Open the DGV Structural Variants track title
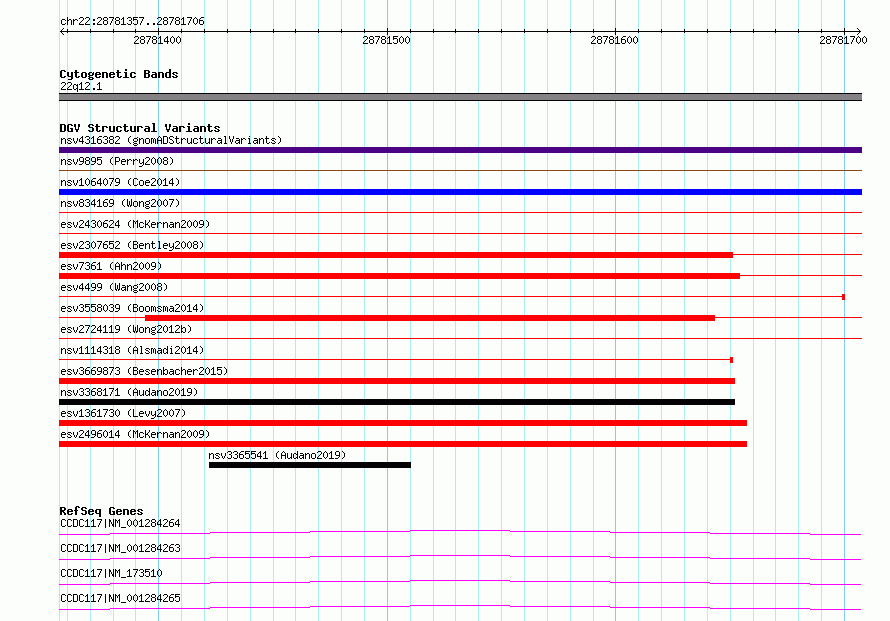 click(140, 128)
